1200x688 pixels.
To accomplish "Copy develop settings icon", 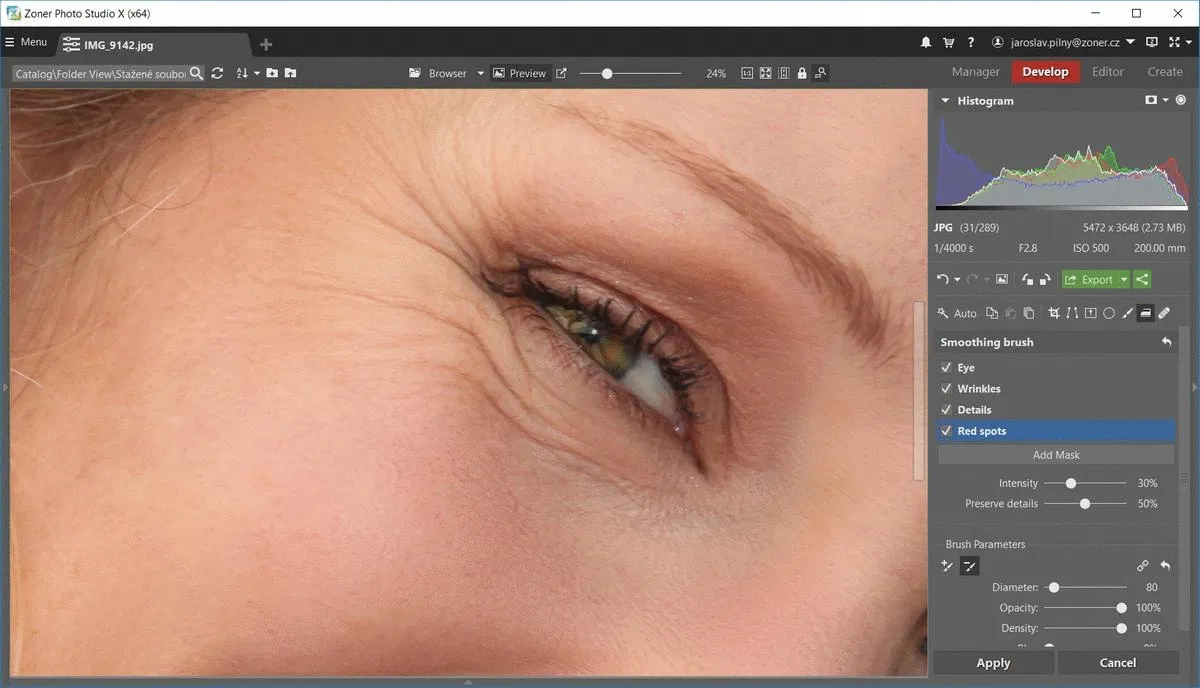I will click(x=992, y=313).
